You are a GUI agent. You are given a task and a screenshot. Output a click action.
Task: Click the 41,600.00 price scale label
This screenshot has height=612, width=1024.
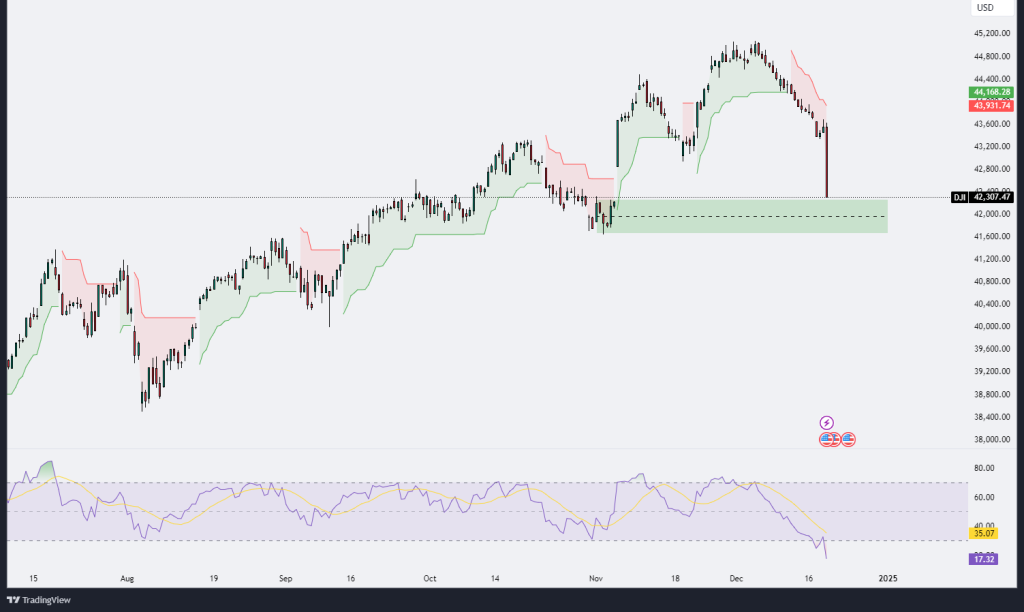[x=992, y=236]
